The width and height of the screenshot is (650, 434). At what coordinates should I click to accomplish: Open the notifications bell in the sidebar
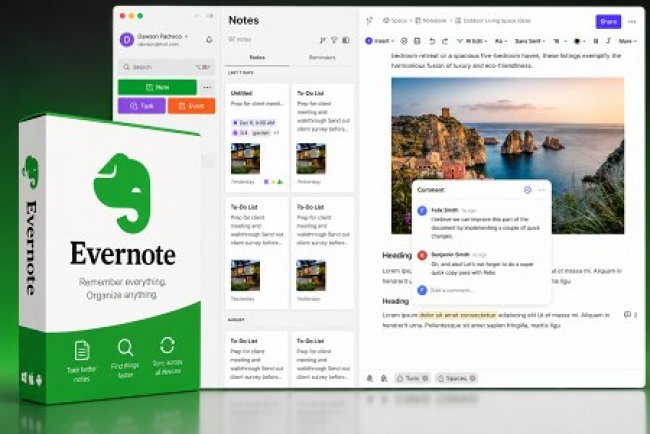click(209, 40)
